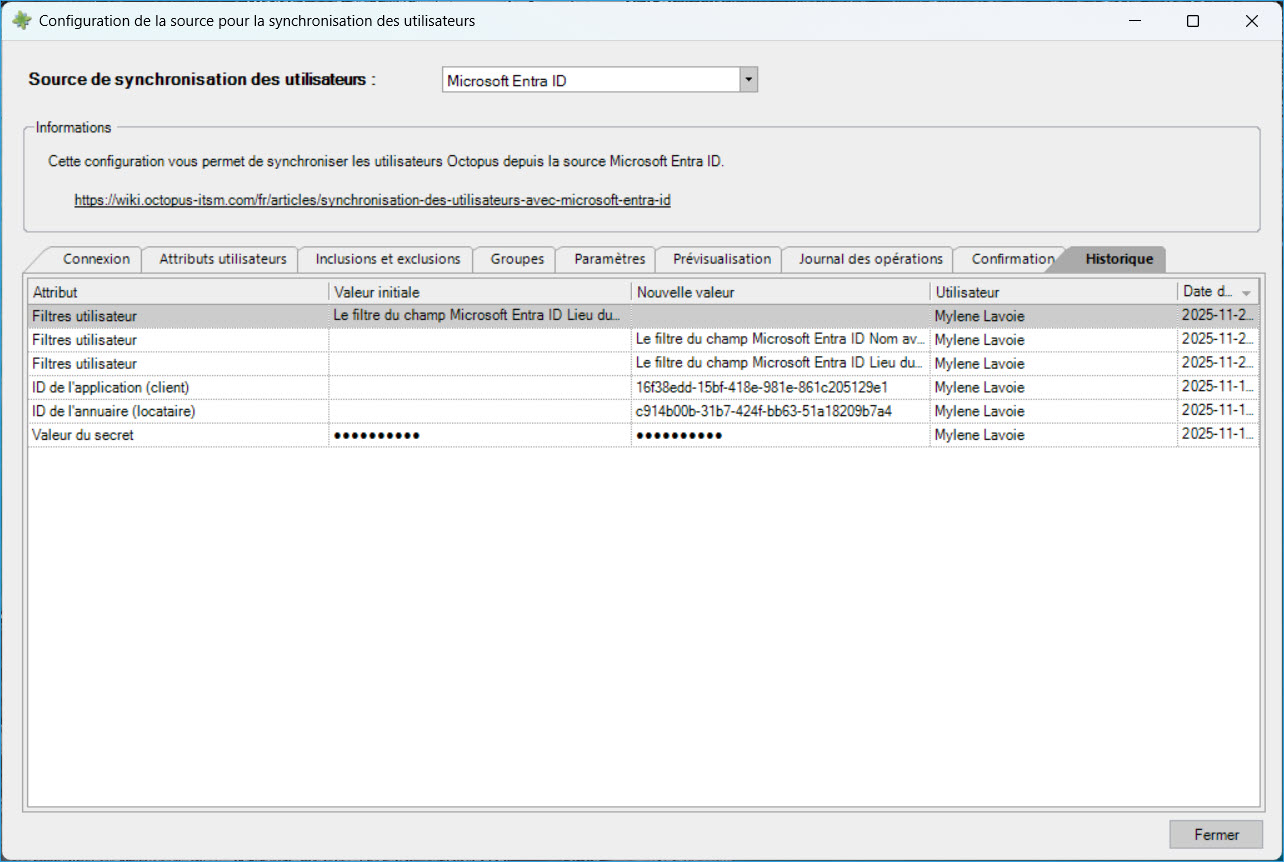1284x862 pixels.
Task: Switch to the Confirmation tab
Action: point(1011,259)
